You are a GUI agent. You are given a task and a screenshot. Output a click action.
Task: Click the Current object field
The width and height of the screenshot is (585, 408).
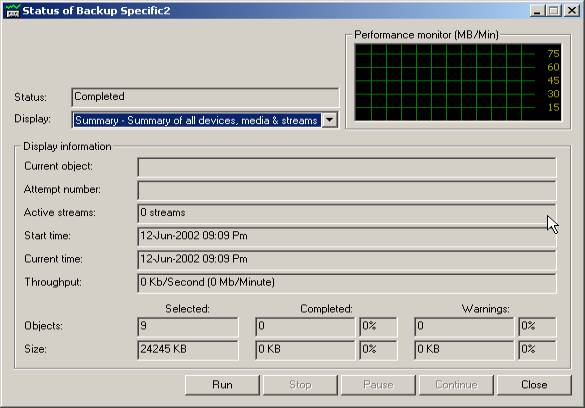point(347,167)
